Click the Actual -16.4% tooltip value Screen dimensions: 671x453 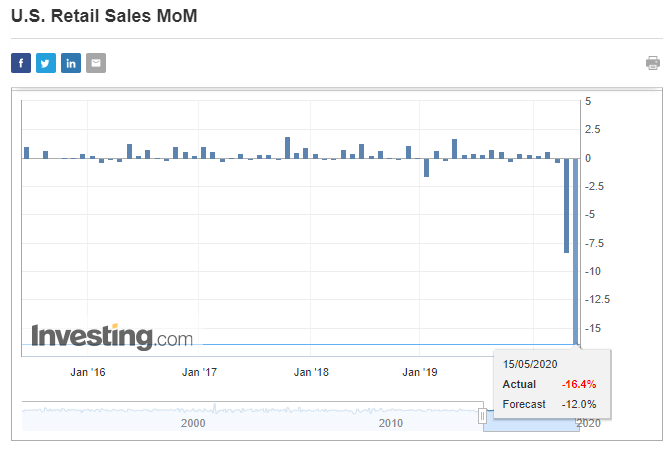[x=579, y=384]
